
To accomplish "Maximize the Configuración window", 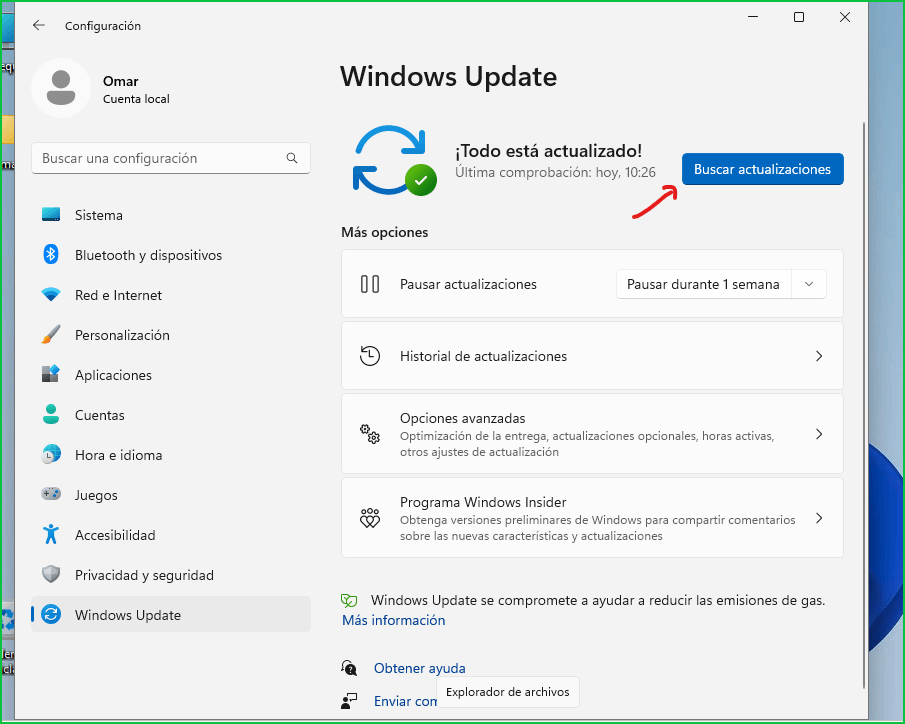I will tap(799, 17).
